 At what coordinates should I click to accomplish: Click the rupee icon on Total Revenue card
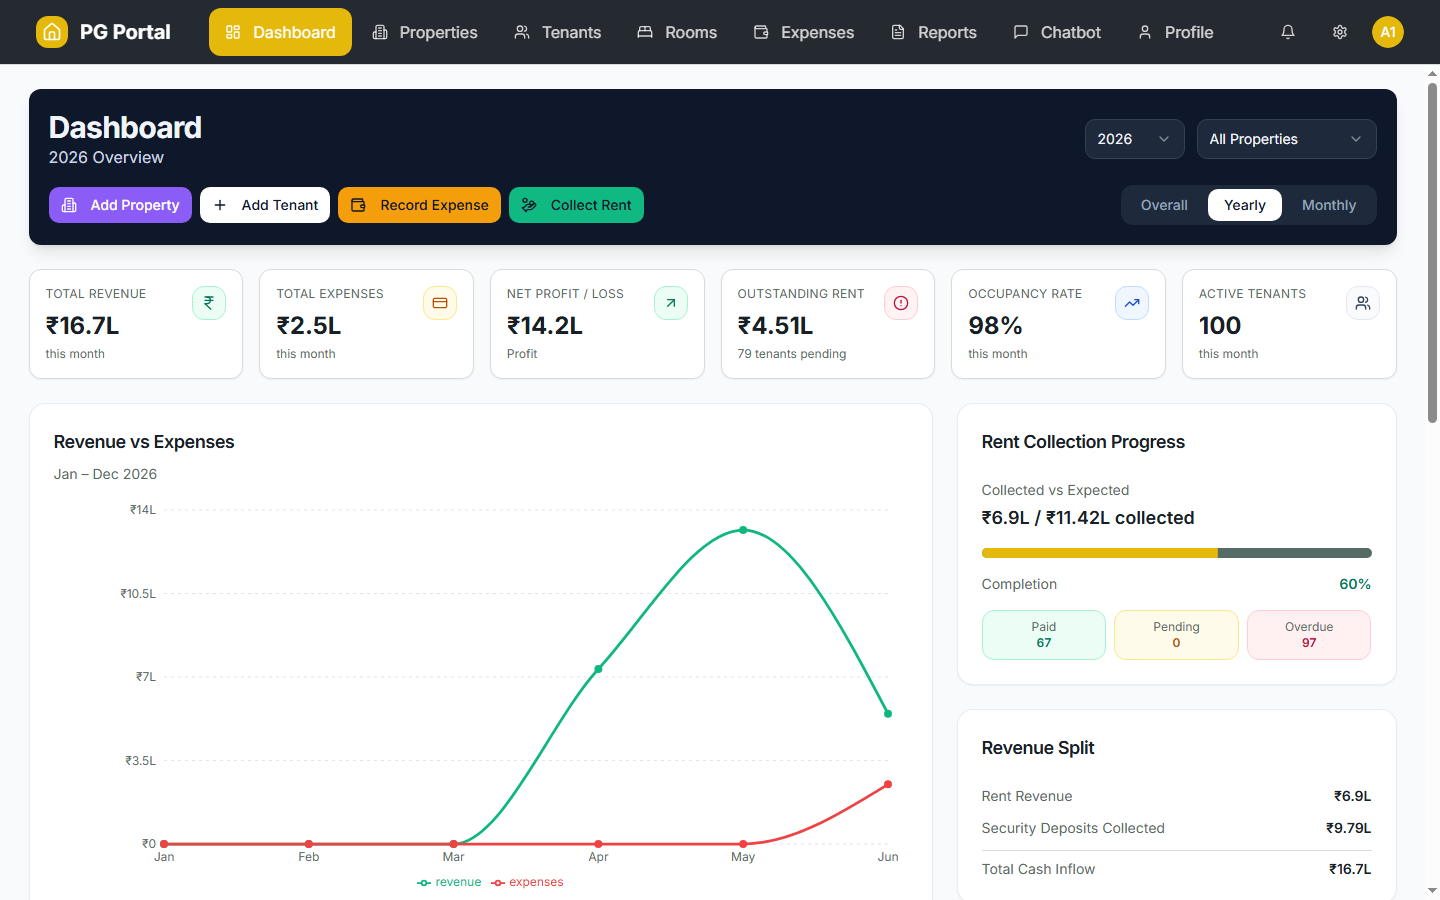[x=209, y=303]
